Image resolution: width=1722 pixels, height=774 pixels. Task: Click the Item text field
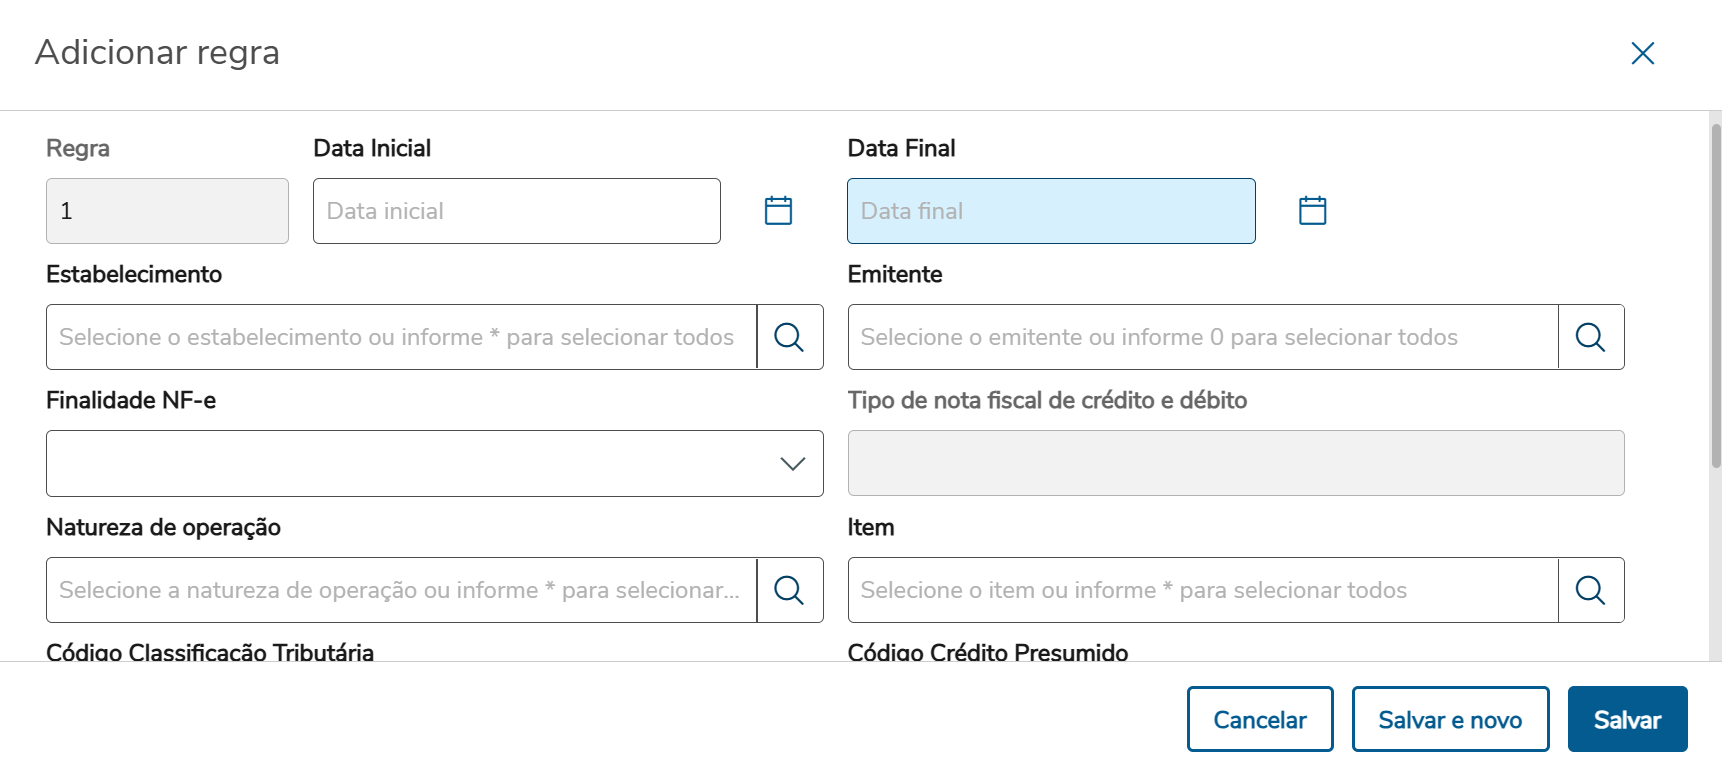(x=1200, y=590)
